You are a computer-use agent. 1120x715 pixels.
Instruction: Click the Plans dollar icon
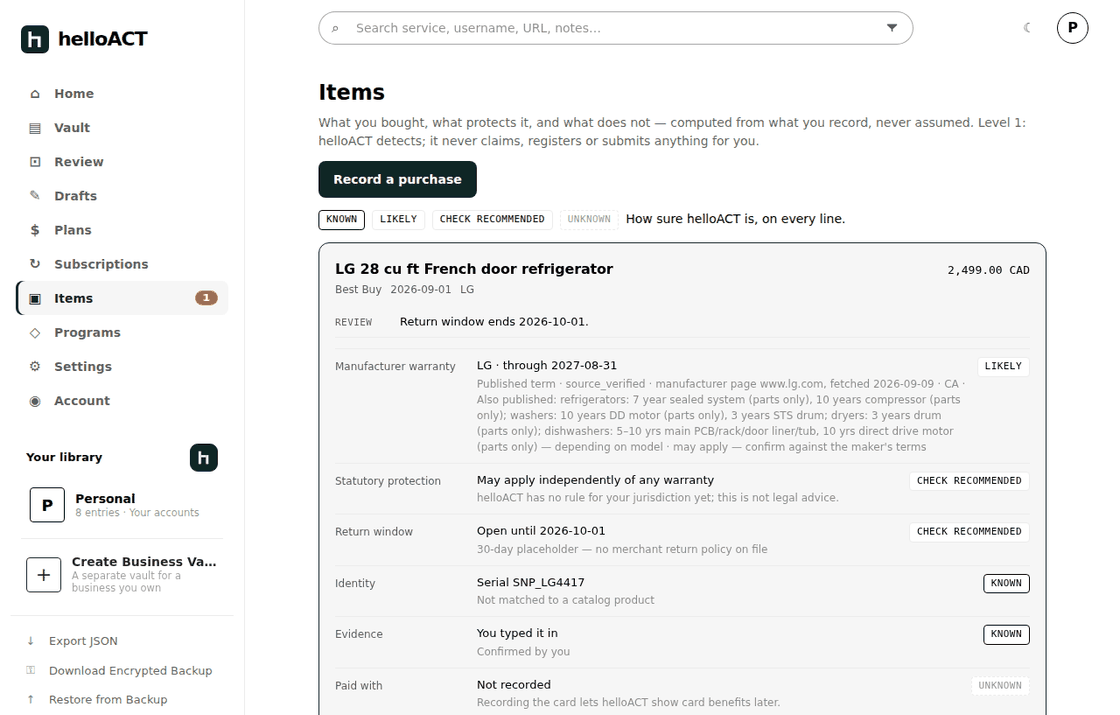35,230
